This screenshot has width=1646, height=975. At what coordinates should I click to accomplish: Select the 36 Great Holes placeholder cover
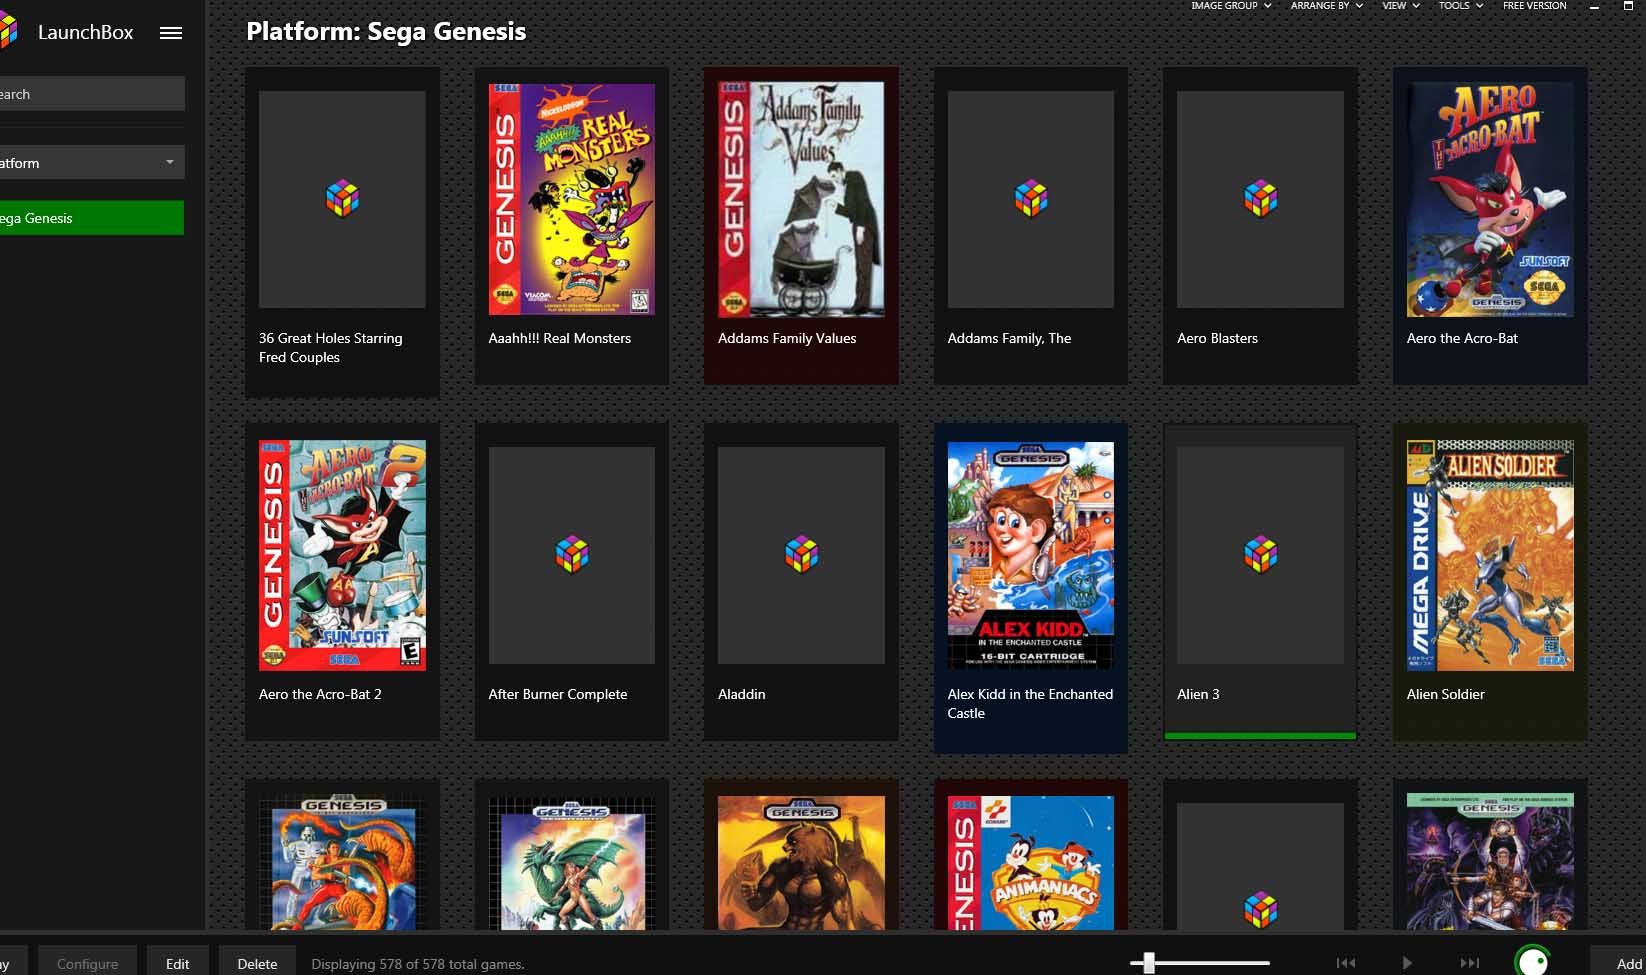tap(342, 200)
